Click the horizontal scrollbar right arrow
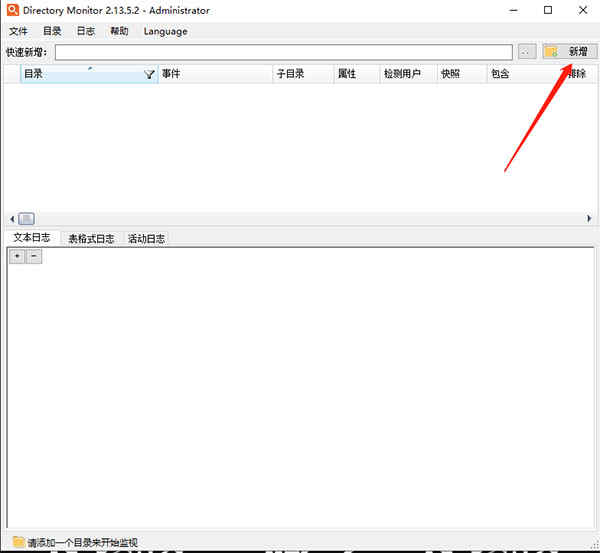Viewport: 600px width, 553px height. click(x=589, y=219)
